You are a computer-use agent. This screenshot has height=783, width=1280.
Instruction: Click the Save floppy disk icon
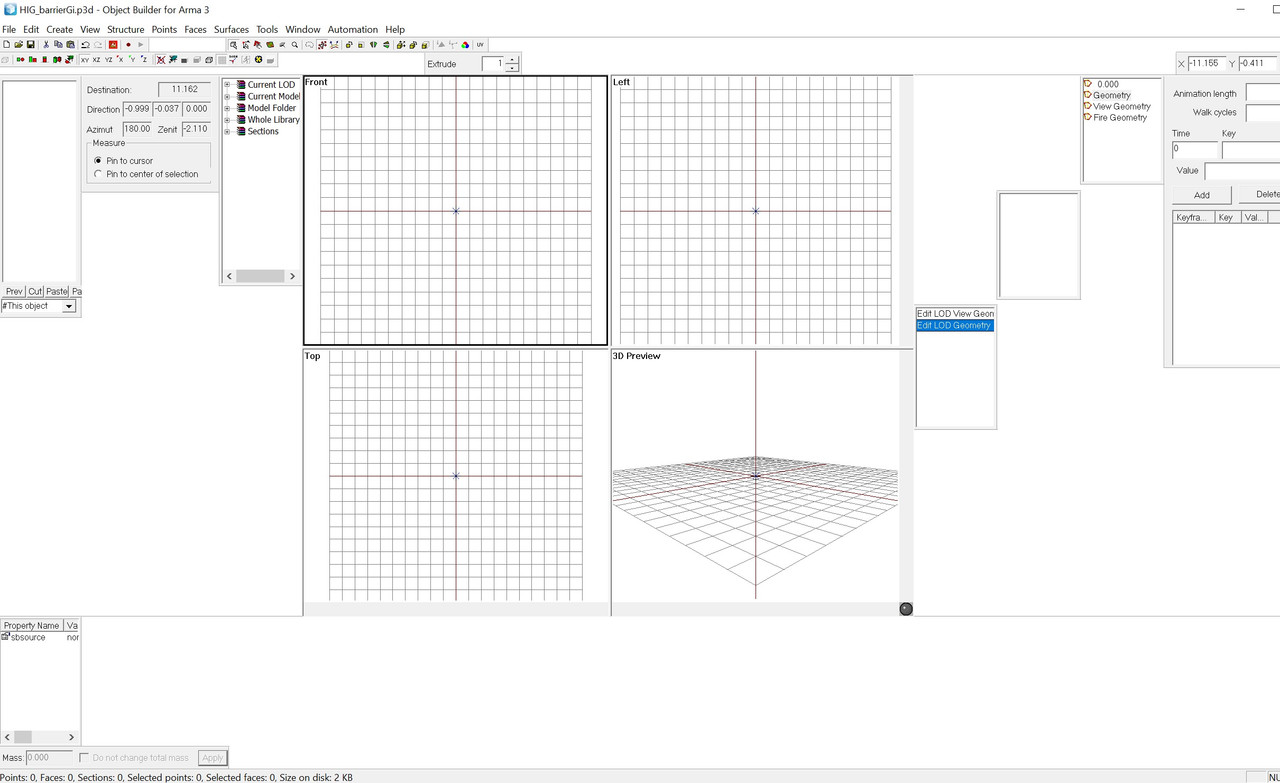pyautogui.click(x=30, y=44)
